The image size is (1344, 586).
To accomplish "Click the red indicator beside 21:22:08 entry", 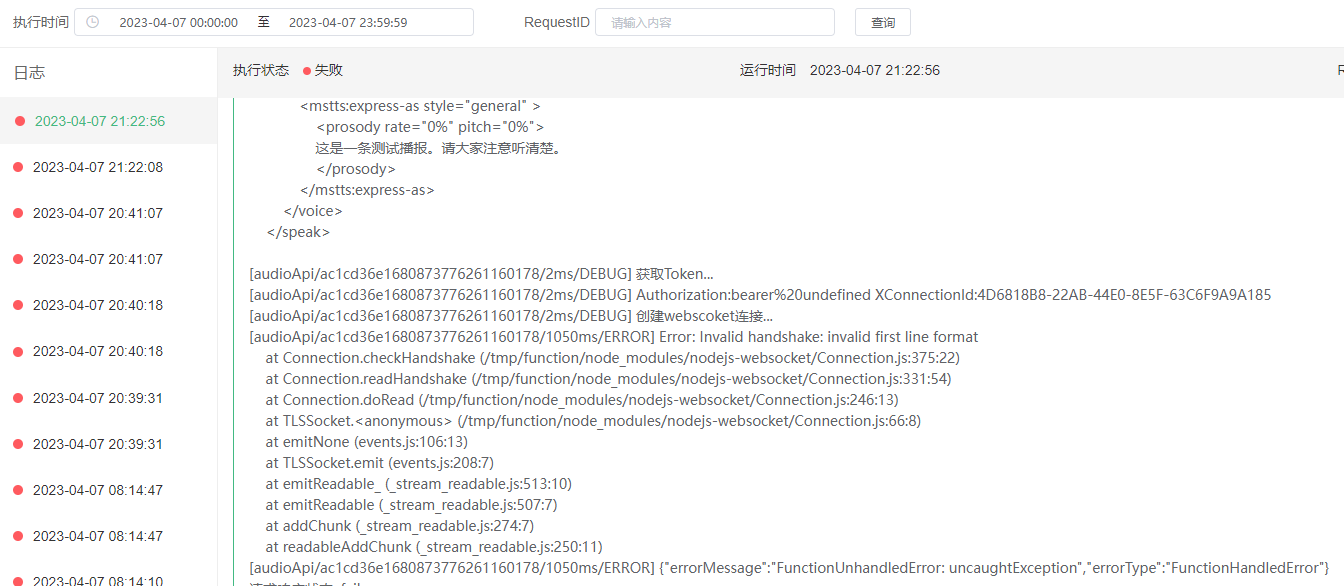I will pyautogui.click(x=17, y=166).
